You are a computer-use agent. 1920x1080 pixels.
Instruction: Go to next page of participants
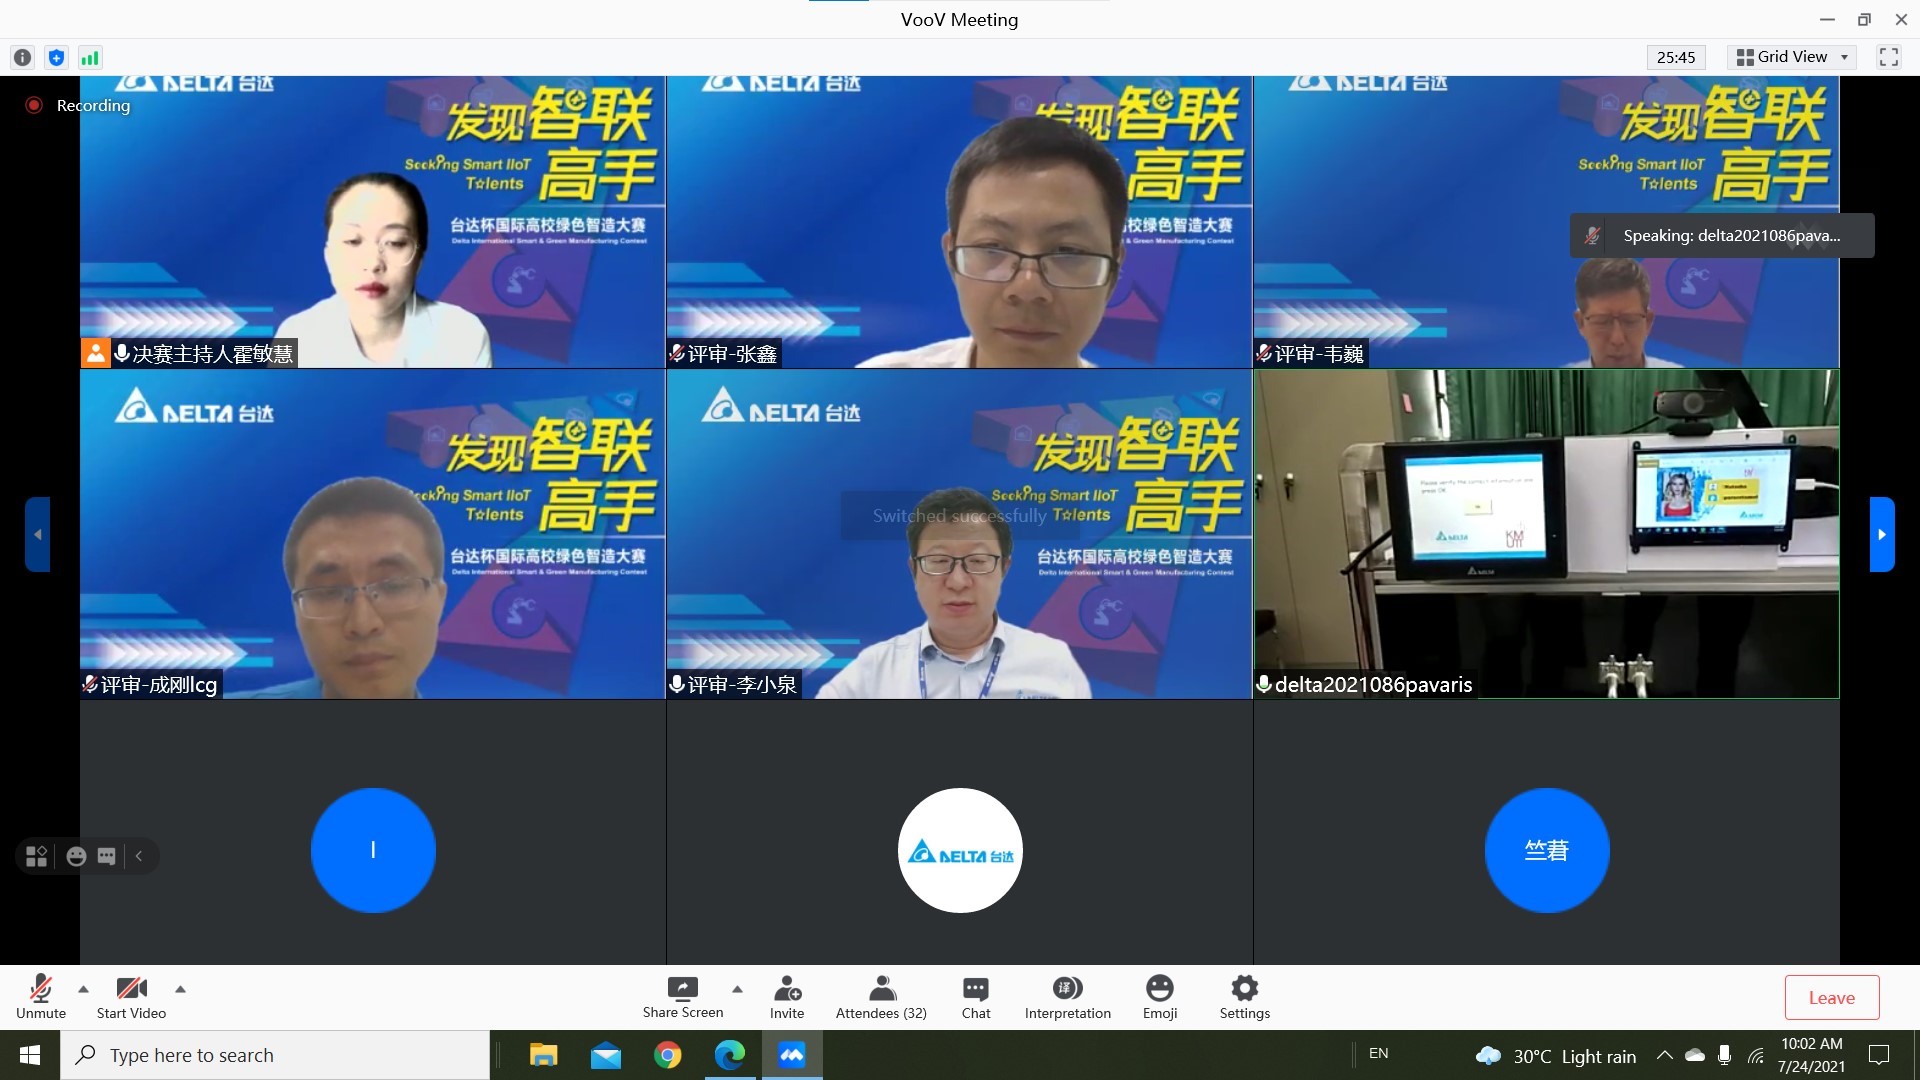1882,534
